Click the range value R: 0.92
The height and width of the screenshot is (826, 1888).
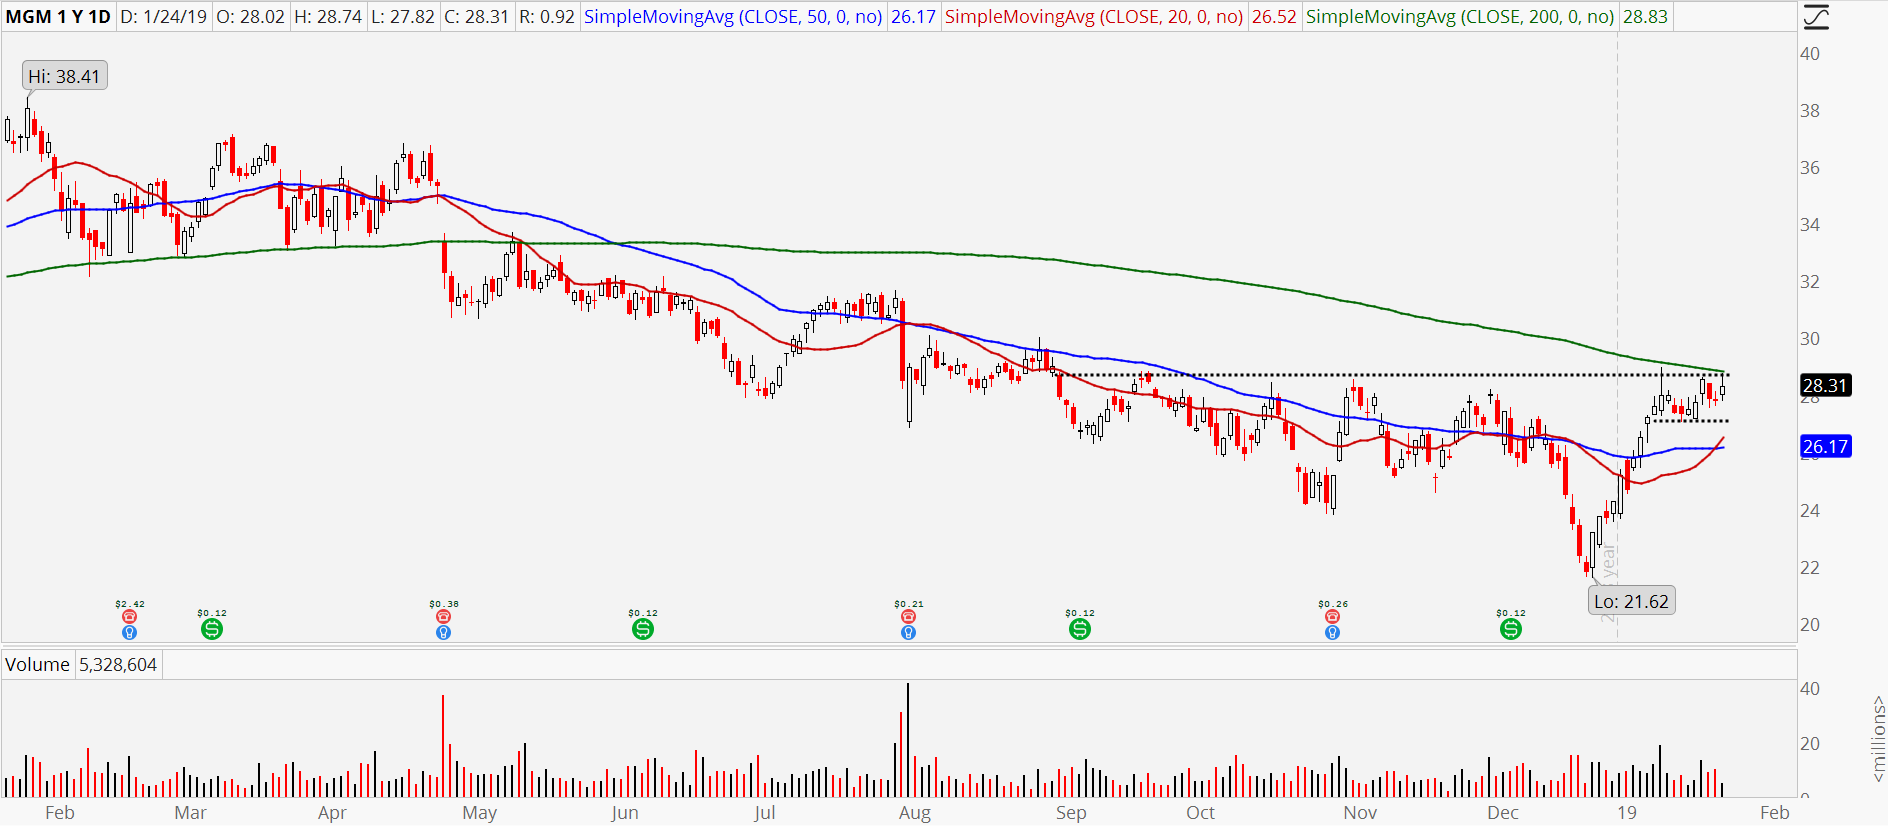click(547, 17)
